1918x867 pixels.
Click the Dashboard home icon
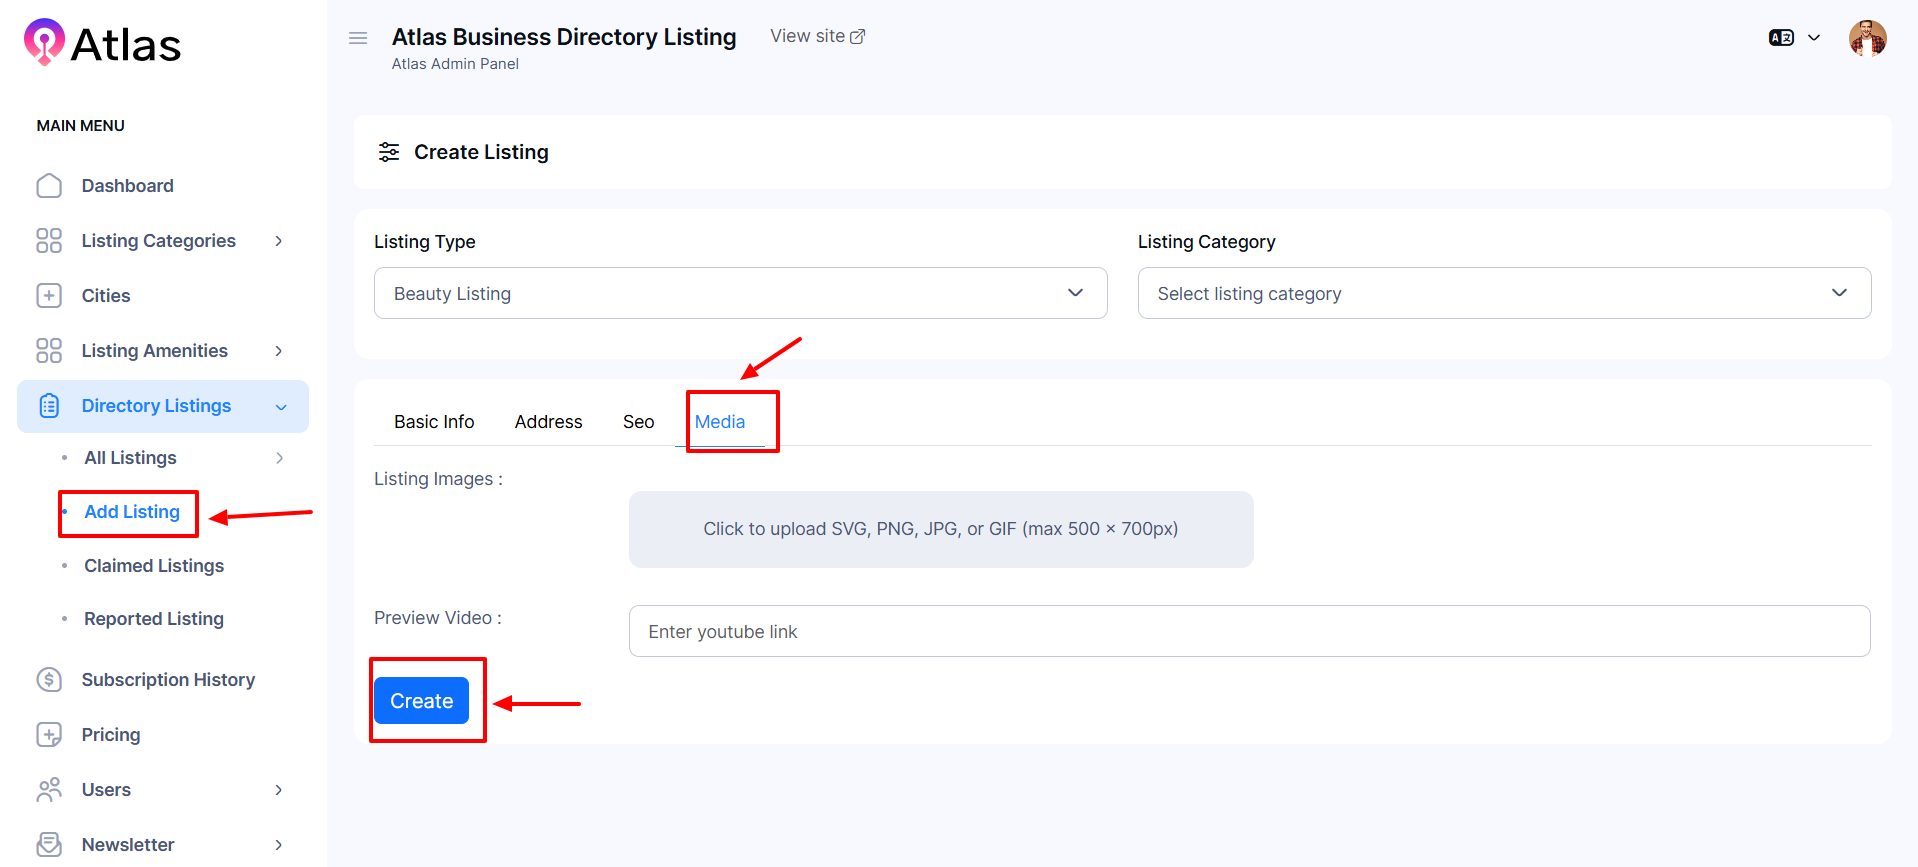(49, 186)
